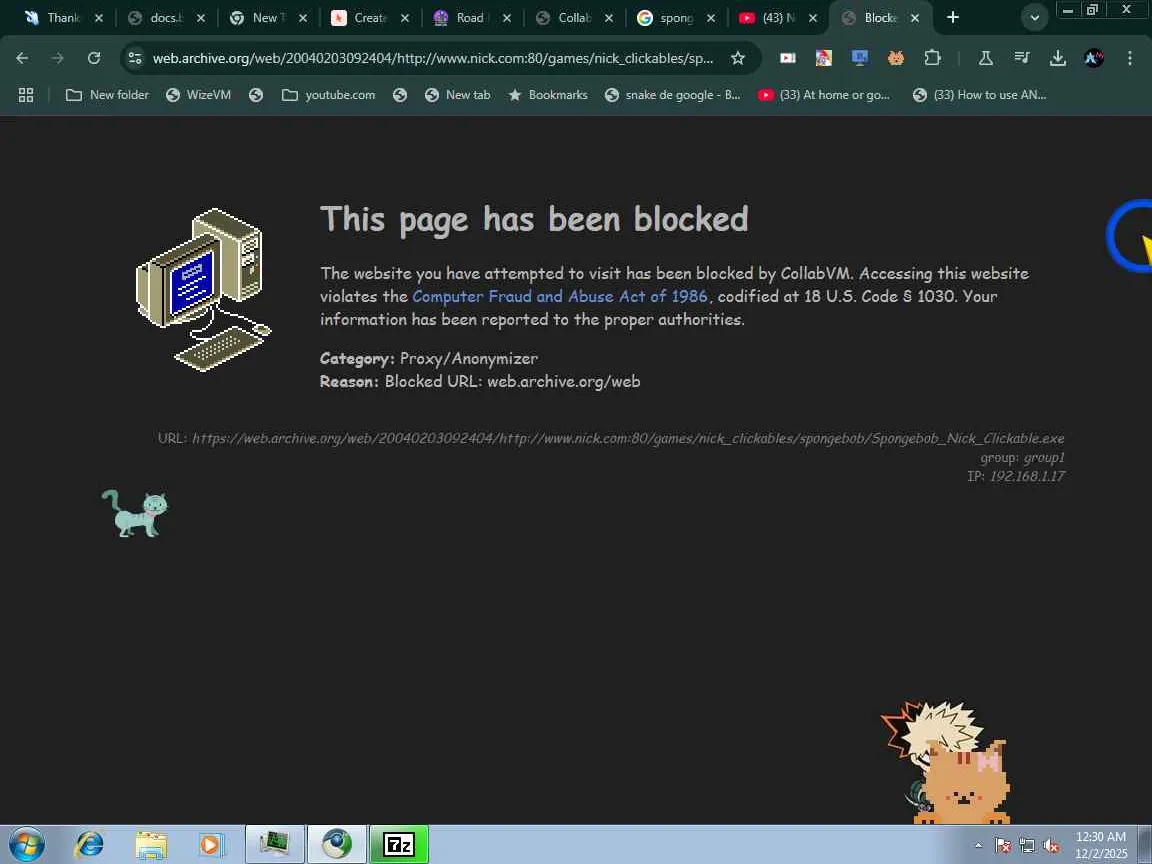Image resolution: width=1152 pixels, height=864 pixels.
Task: Open the Bookmarks star folder
Action: point(548,95)
